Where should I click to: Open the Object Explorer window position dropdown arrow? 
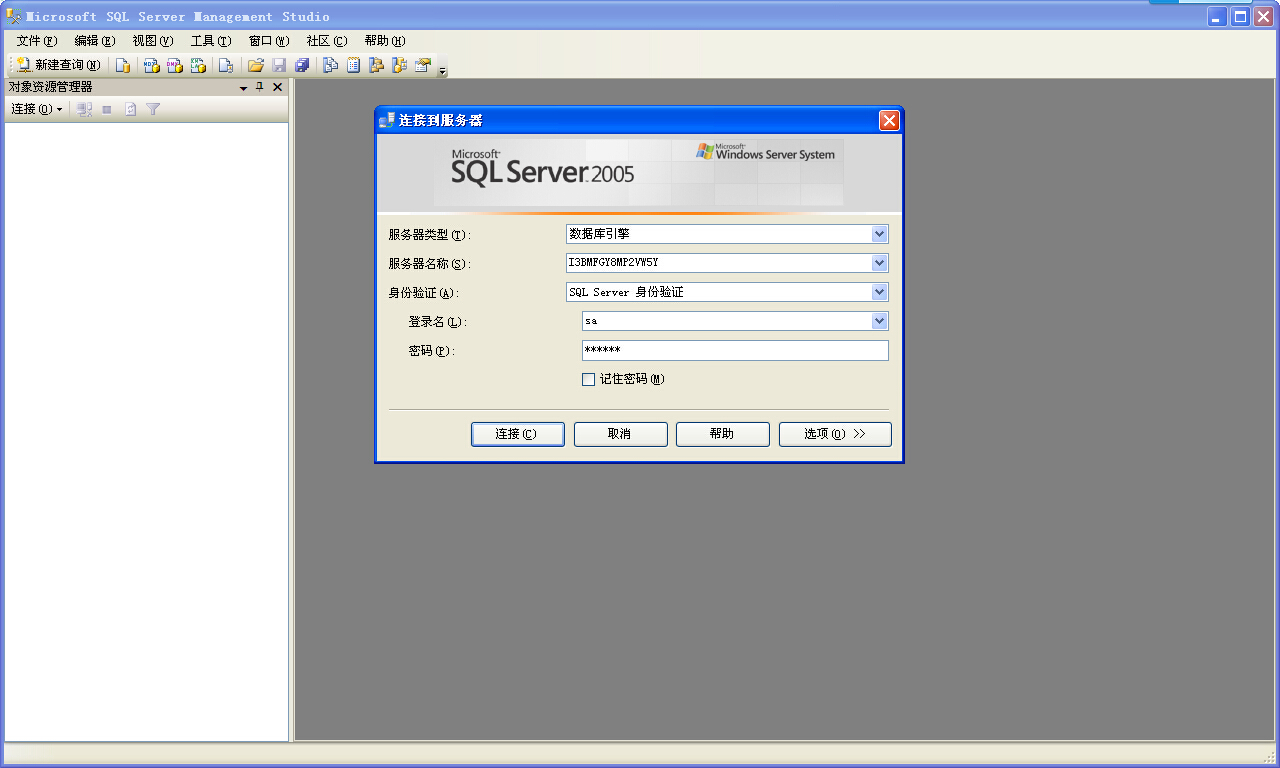pos(243,88)
